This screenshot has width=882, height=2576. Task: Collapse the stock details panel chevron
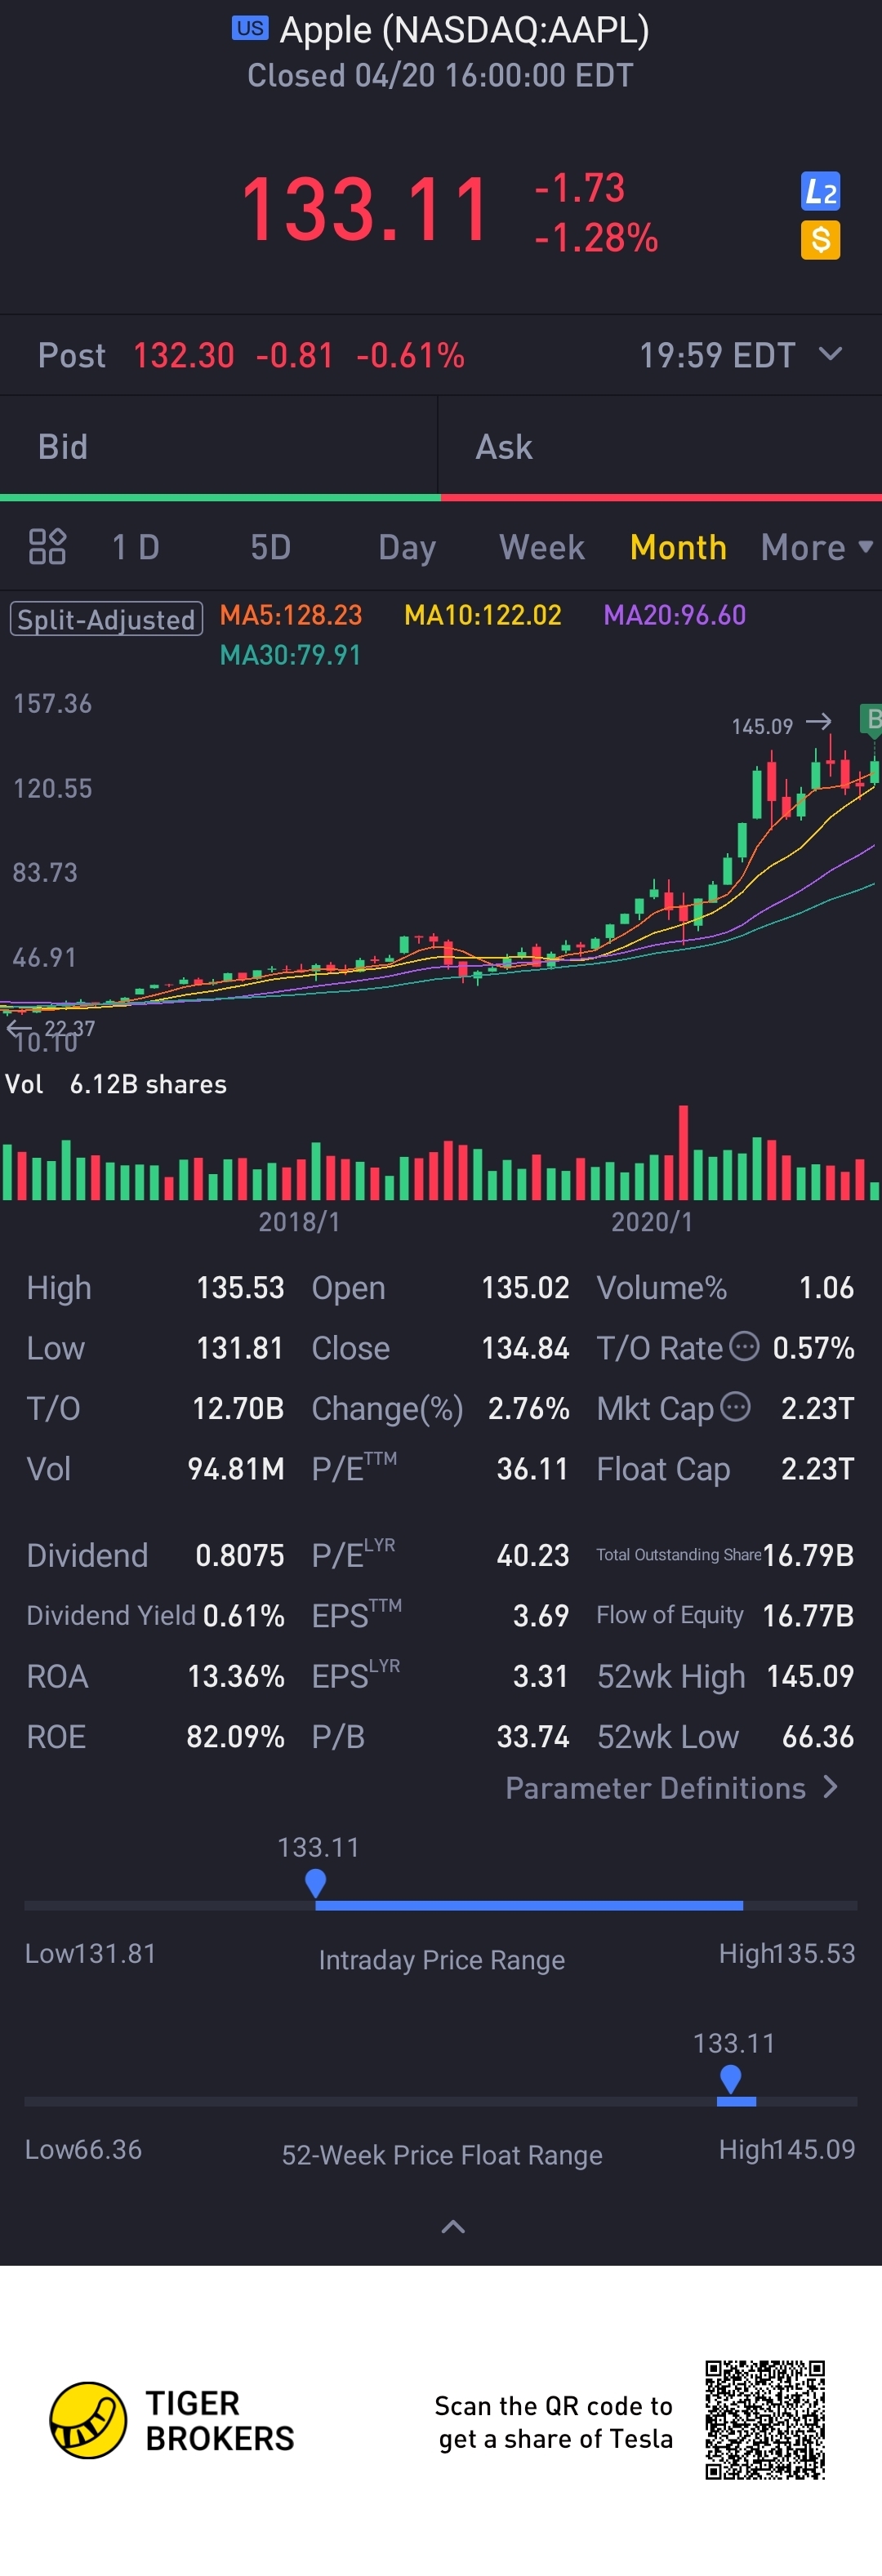pos(453,2226)
